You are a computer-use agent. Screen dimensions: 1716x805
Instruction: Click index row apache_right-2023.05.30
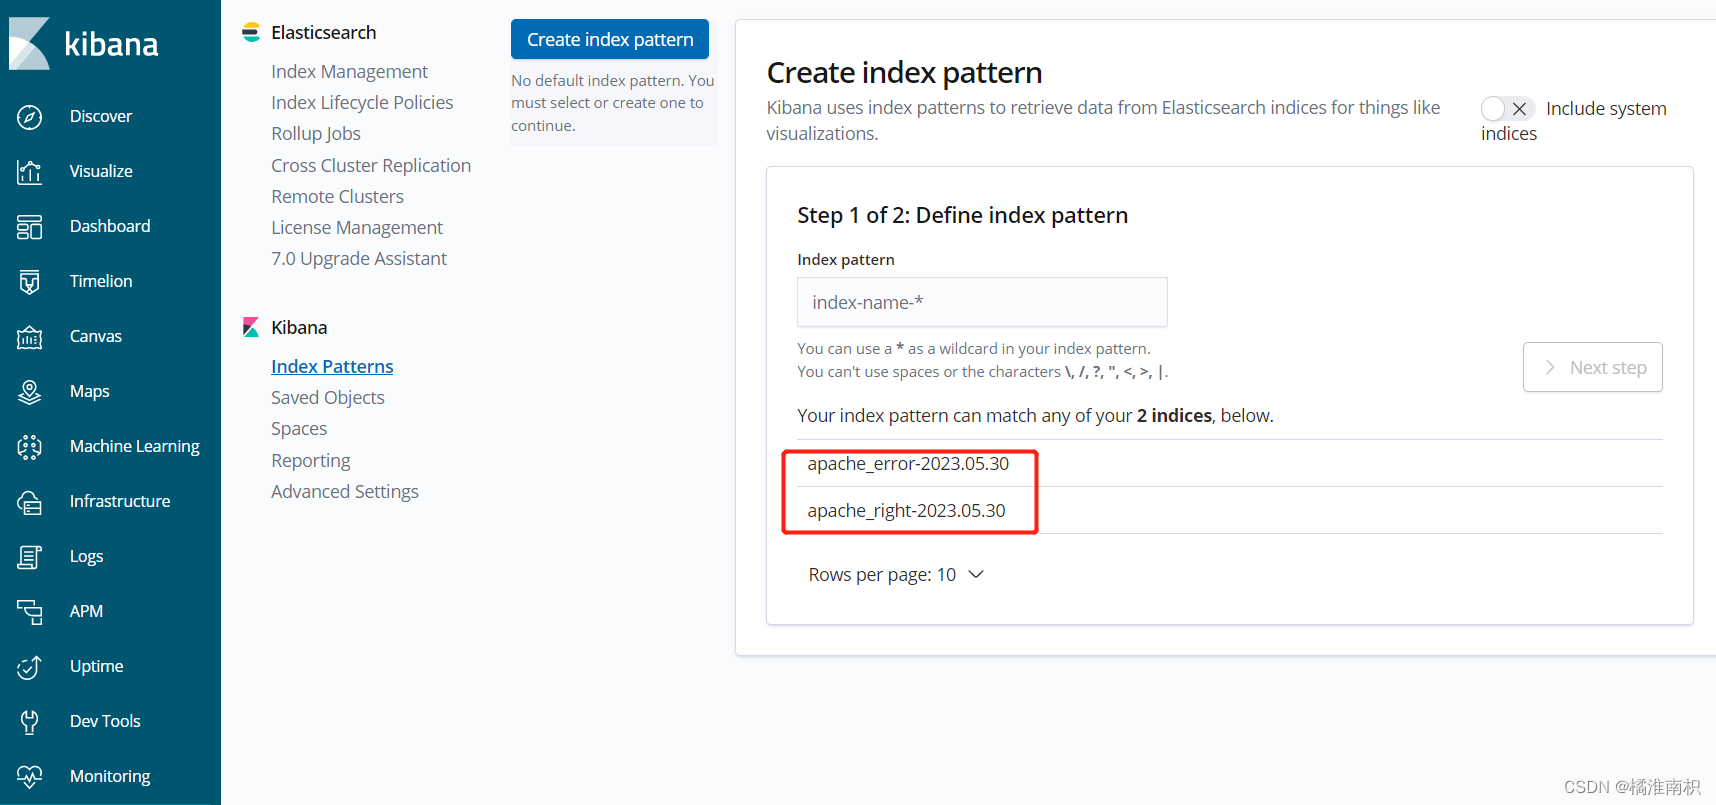(x=1230, y=511)
